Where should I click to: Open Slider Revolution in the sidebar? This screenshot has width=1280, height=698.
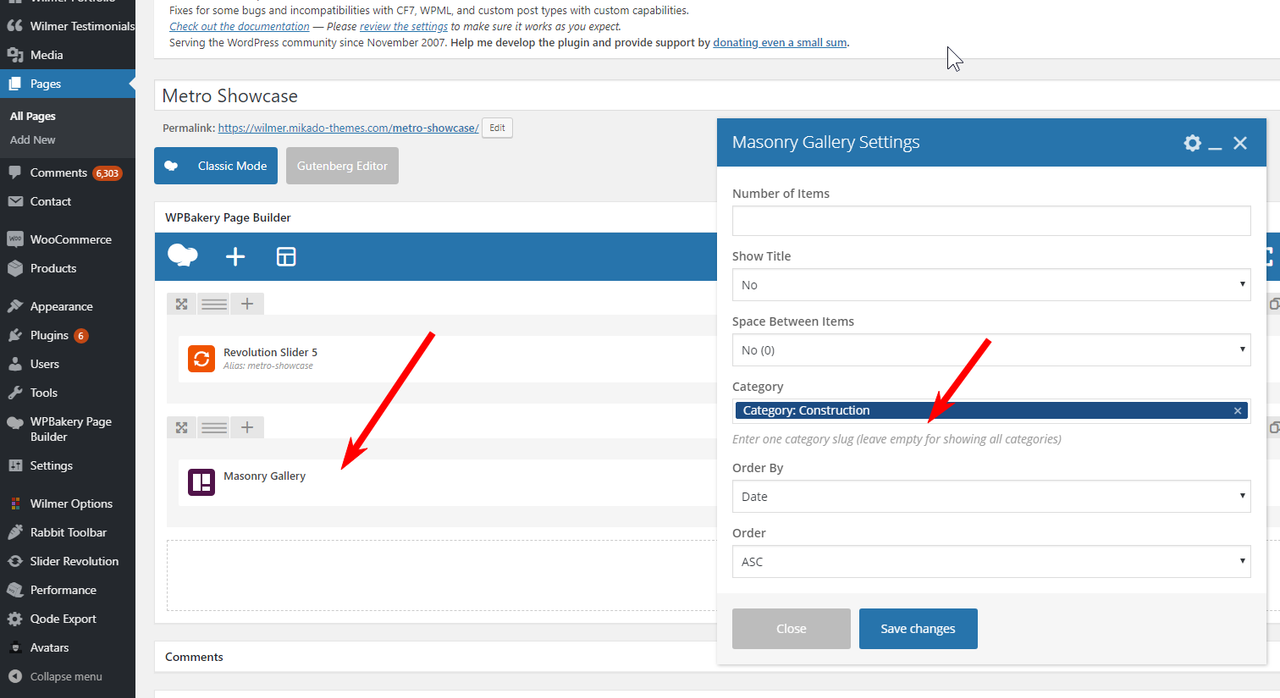click(x=67, y=562)
